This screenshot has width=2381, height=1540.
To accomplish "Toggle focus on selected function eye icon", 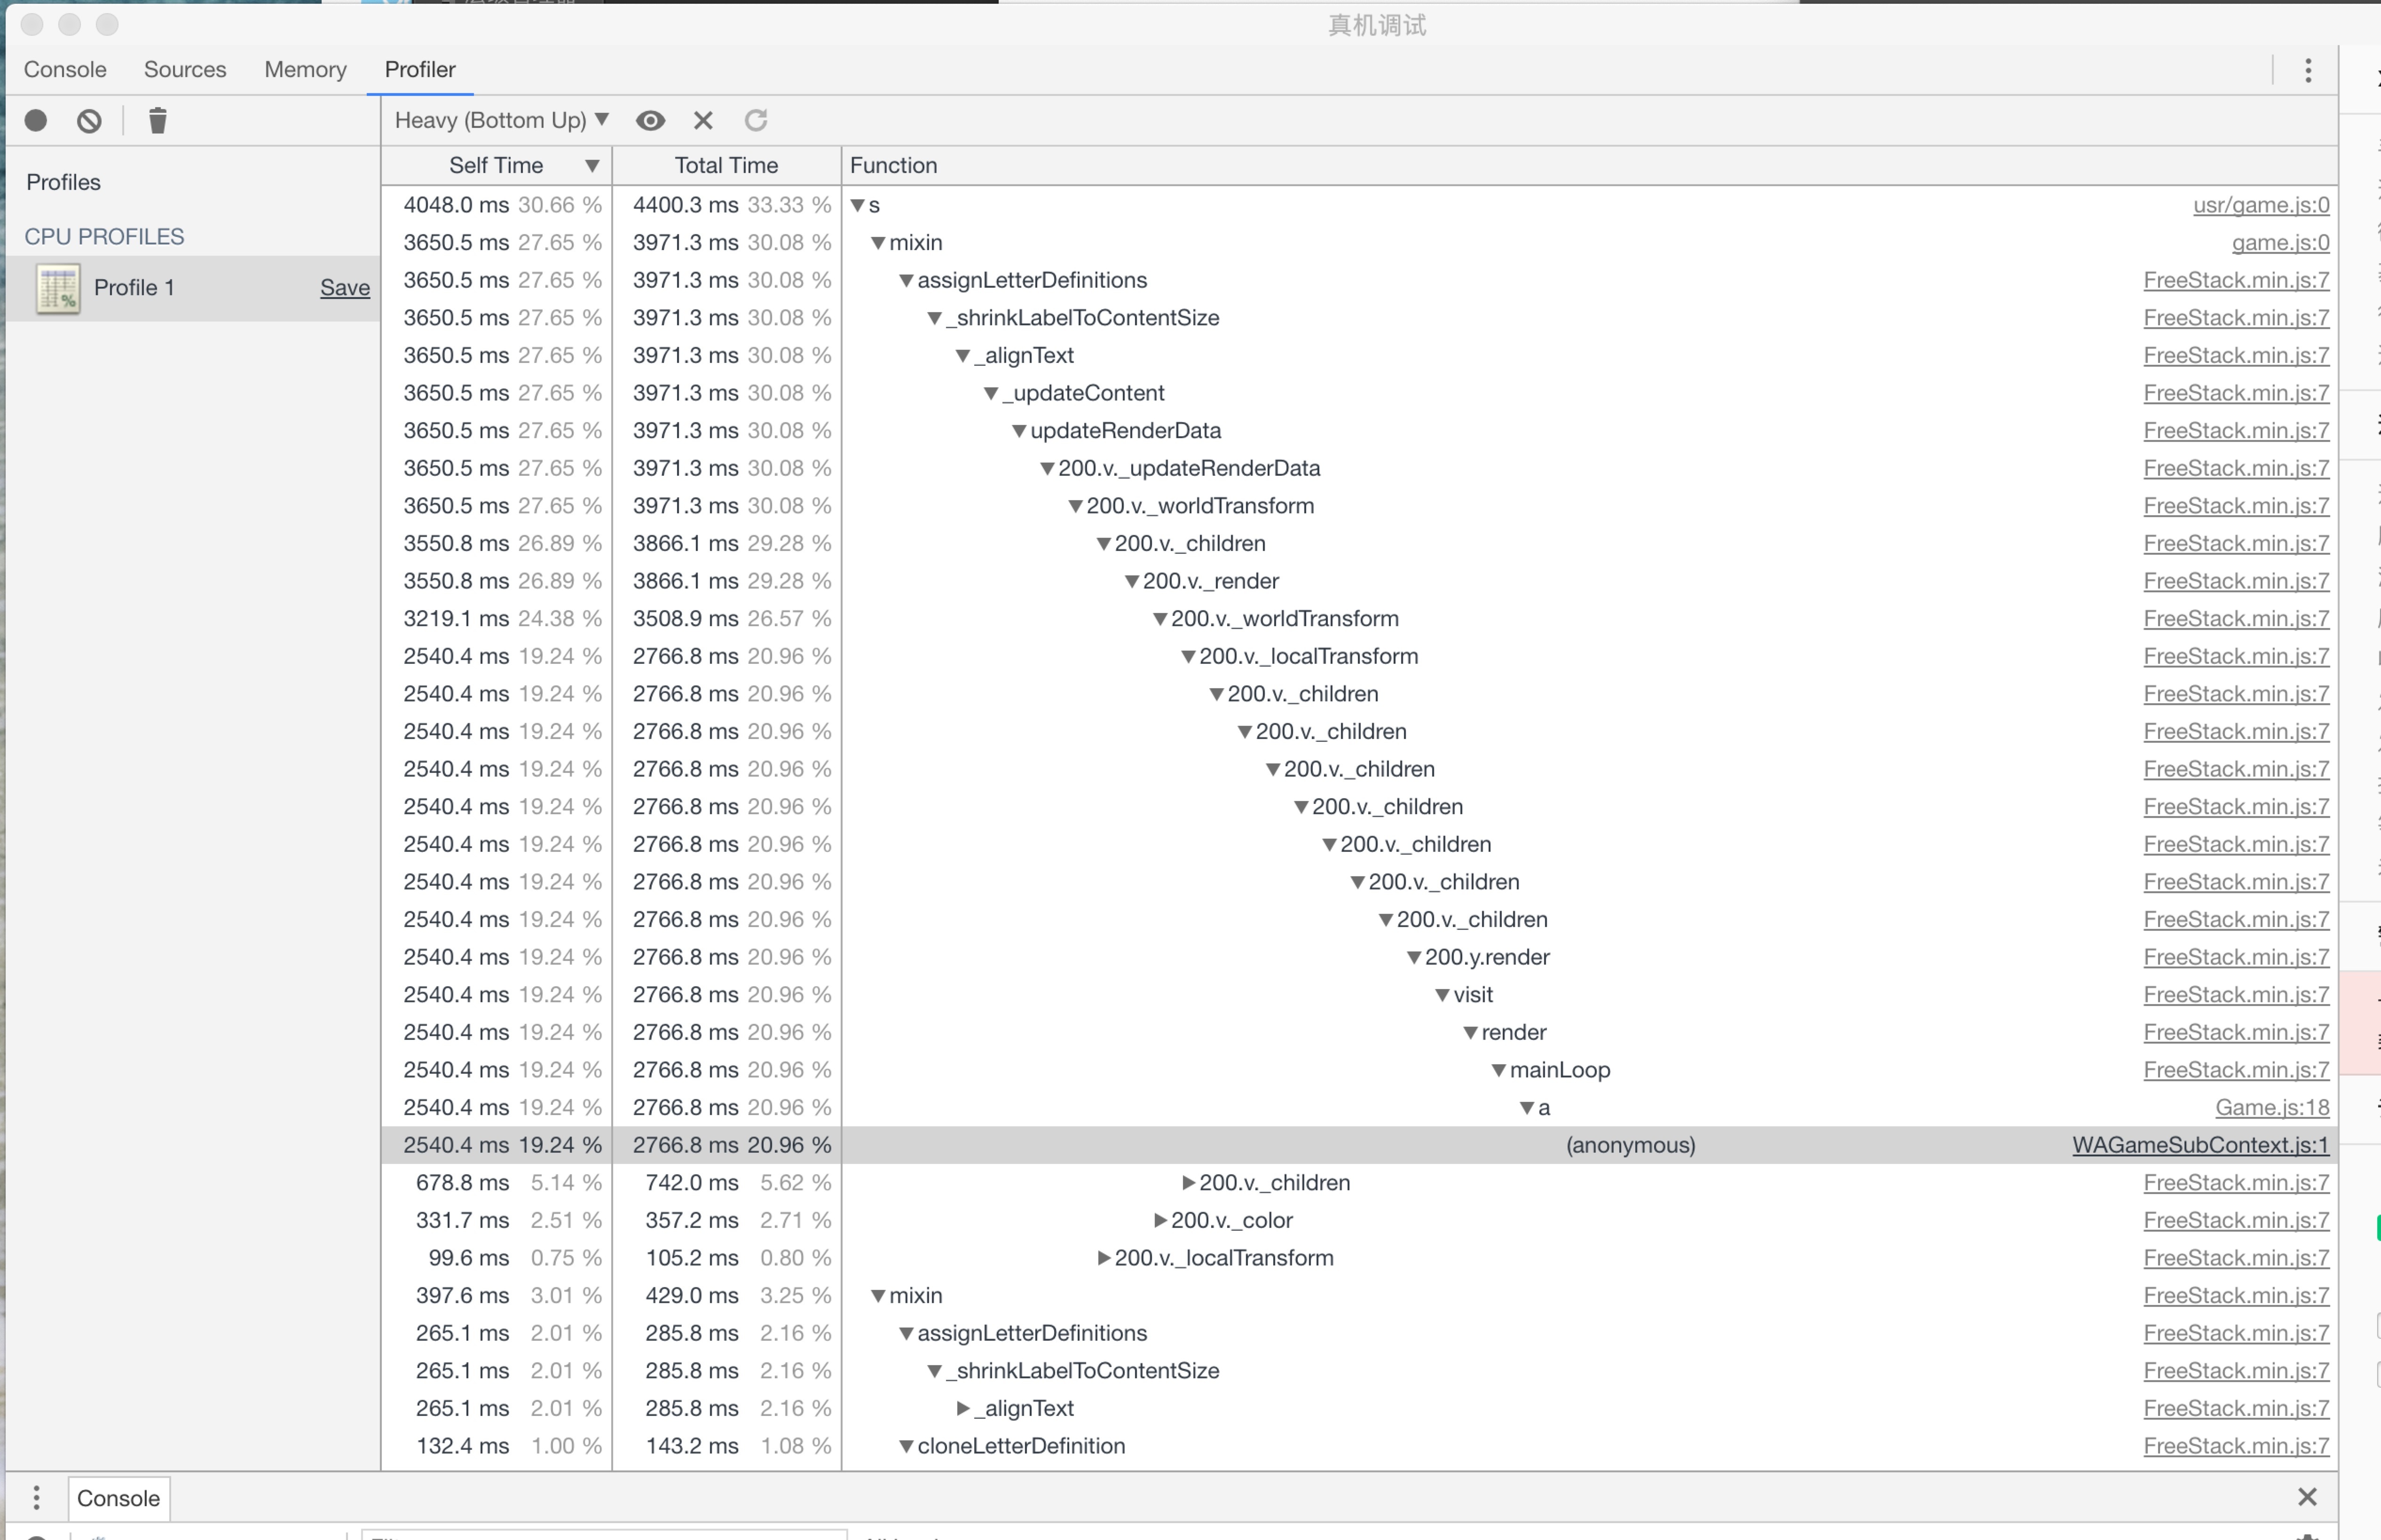I will tap(650, 121).
